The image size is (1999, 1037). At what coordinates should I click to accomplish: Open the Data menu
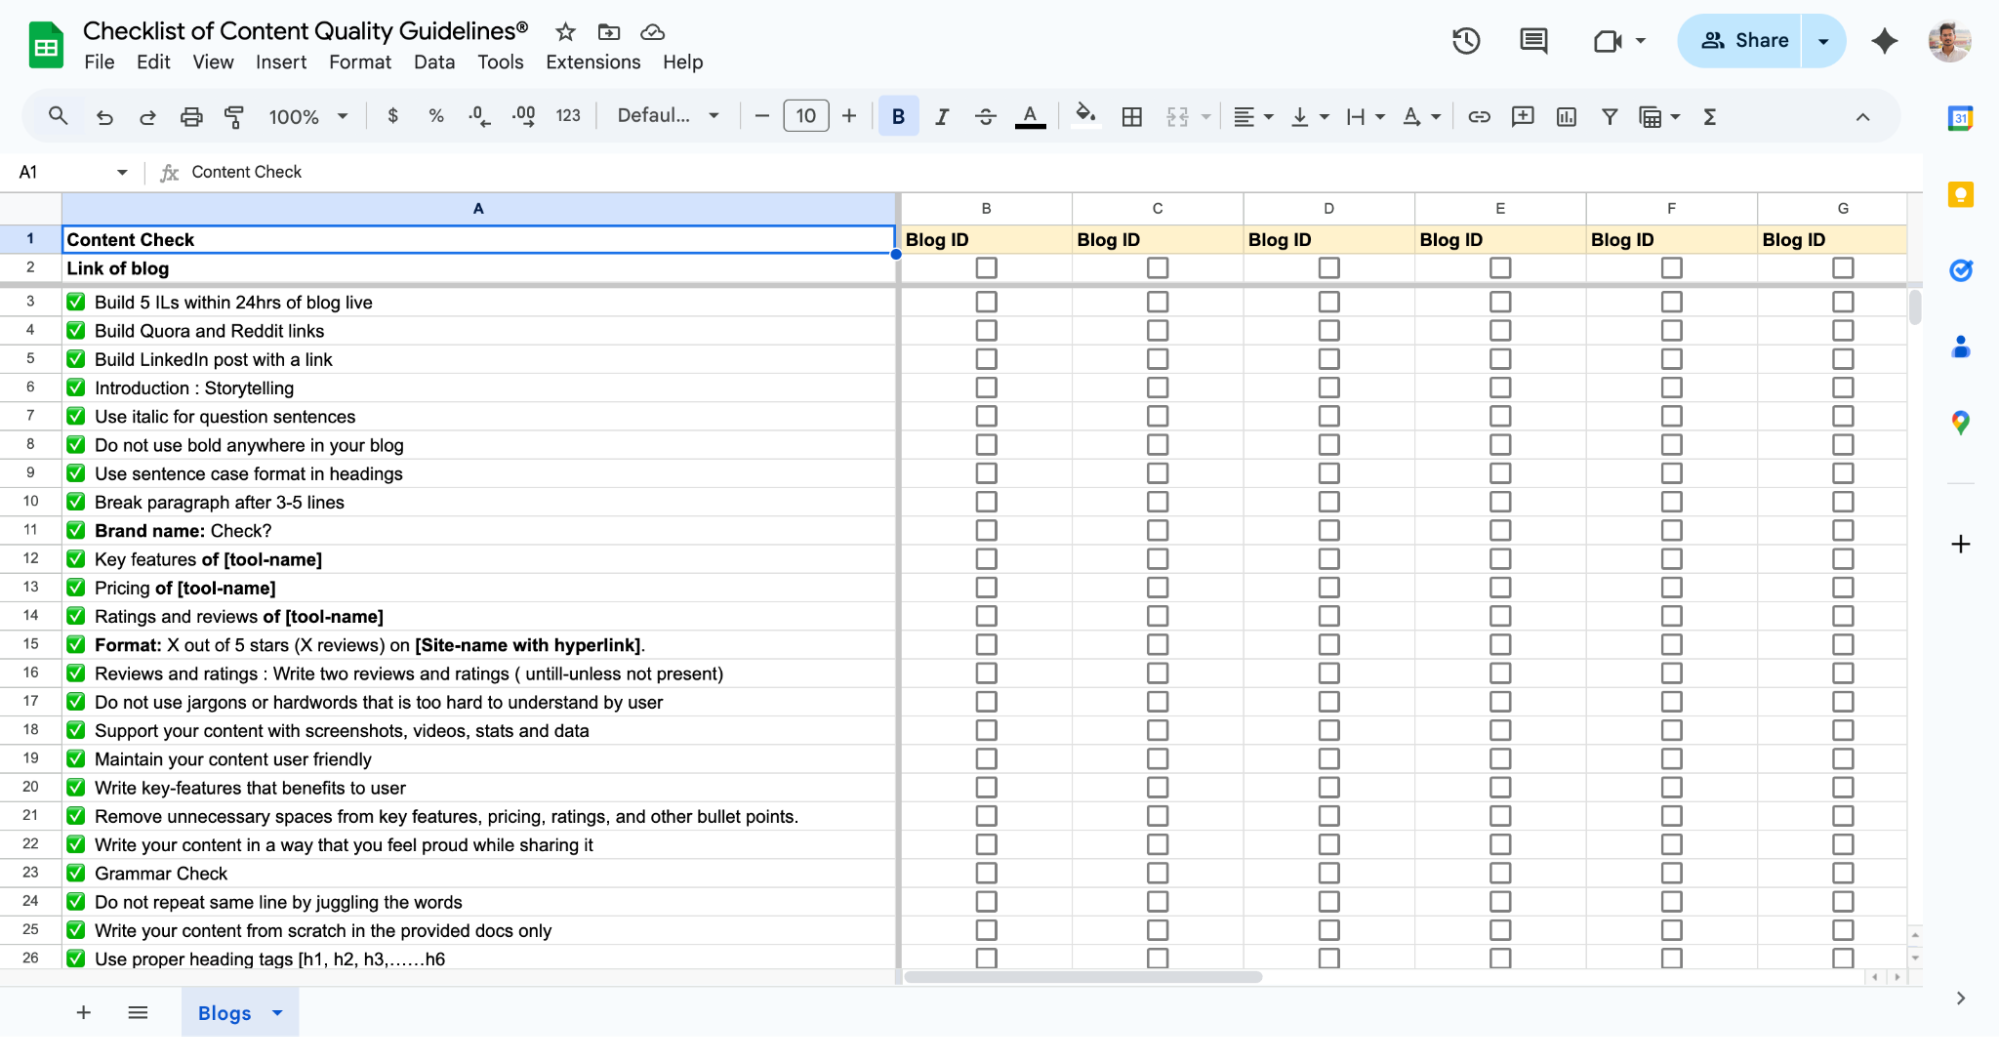coord(434,62)
